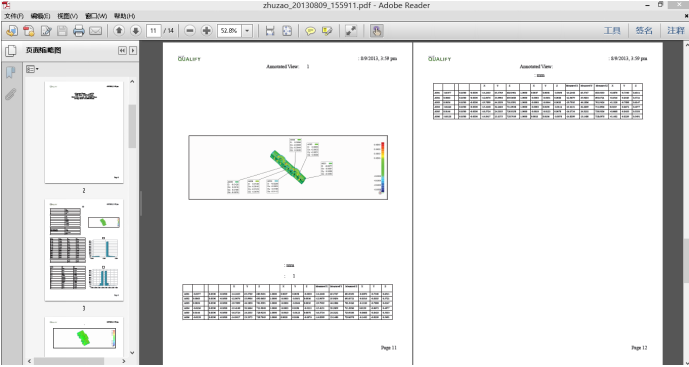Click the Print document icon

(79, 31)
